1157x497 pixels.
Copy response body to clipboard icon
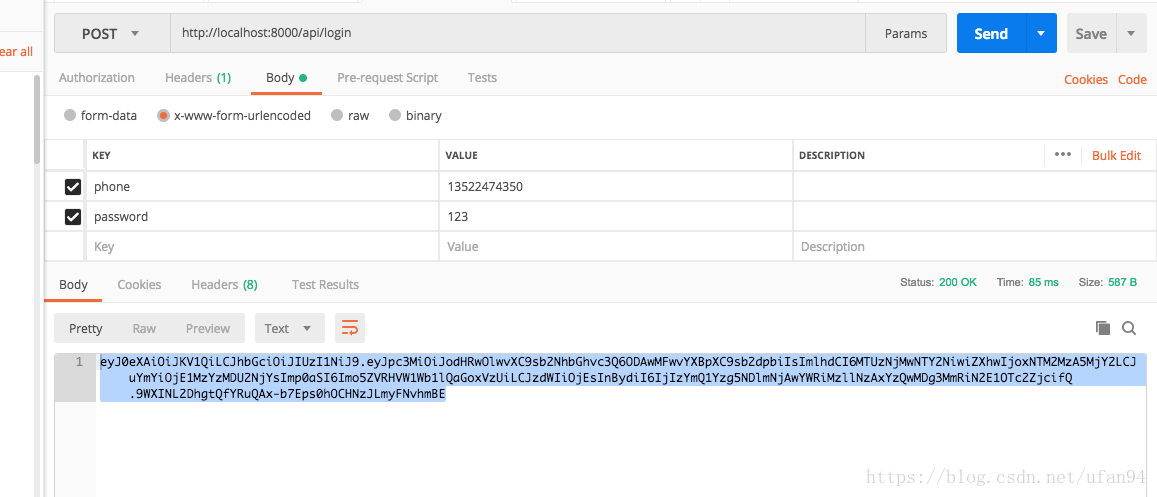click(1102, 328)
